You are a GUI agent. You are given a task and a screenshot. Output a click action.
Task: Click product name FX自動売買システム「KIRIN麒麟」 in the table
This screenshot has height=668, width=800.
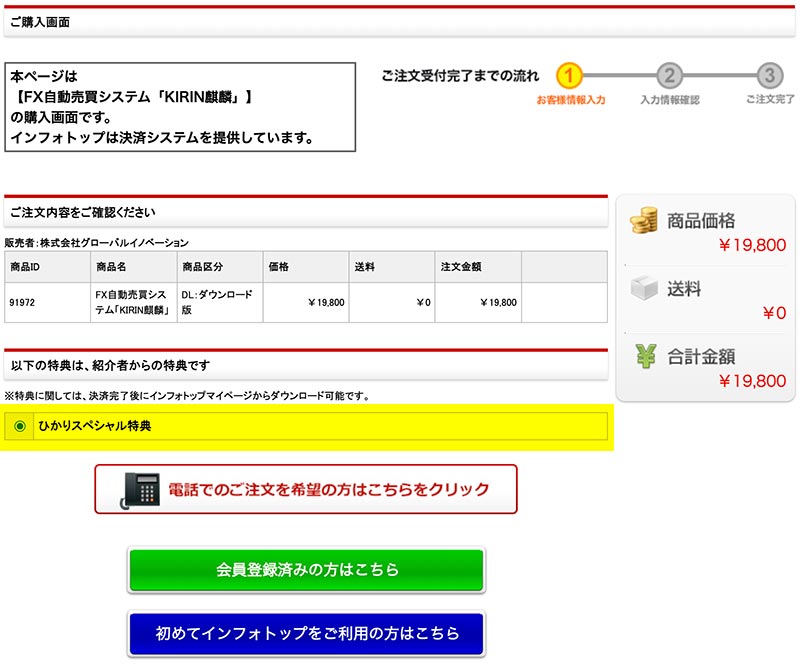click(x=134, y=302)
